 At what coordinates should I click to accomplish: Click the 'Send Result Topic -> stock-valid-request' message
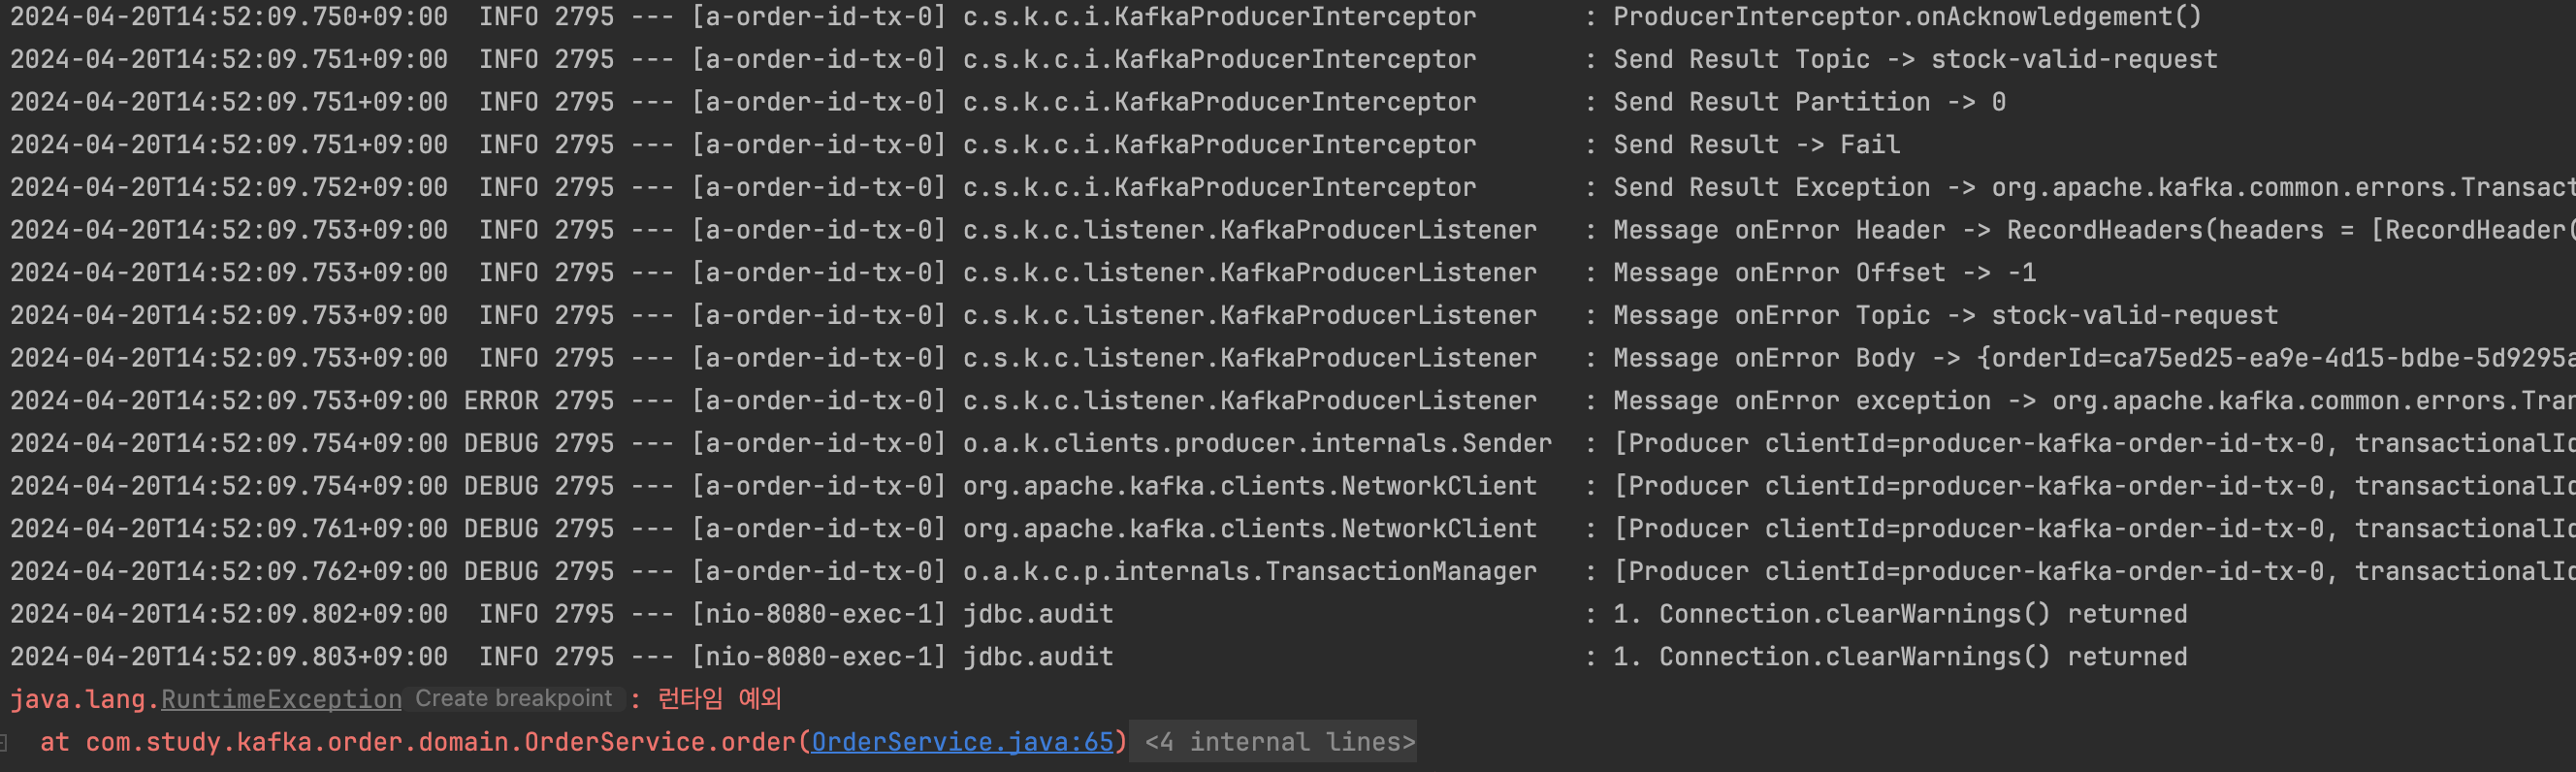1915,60
